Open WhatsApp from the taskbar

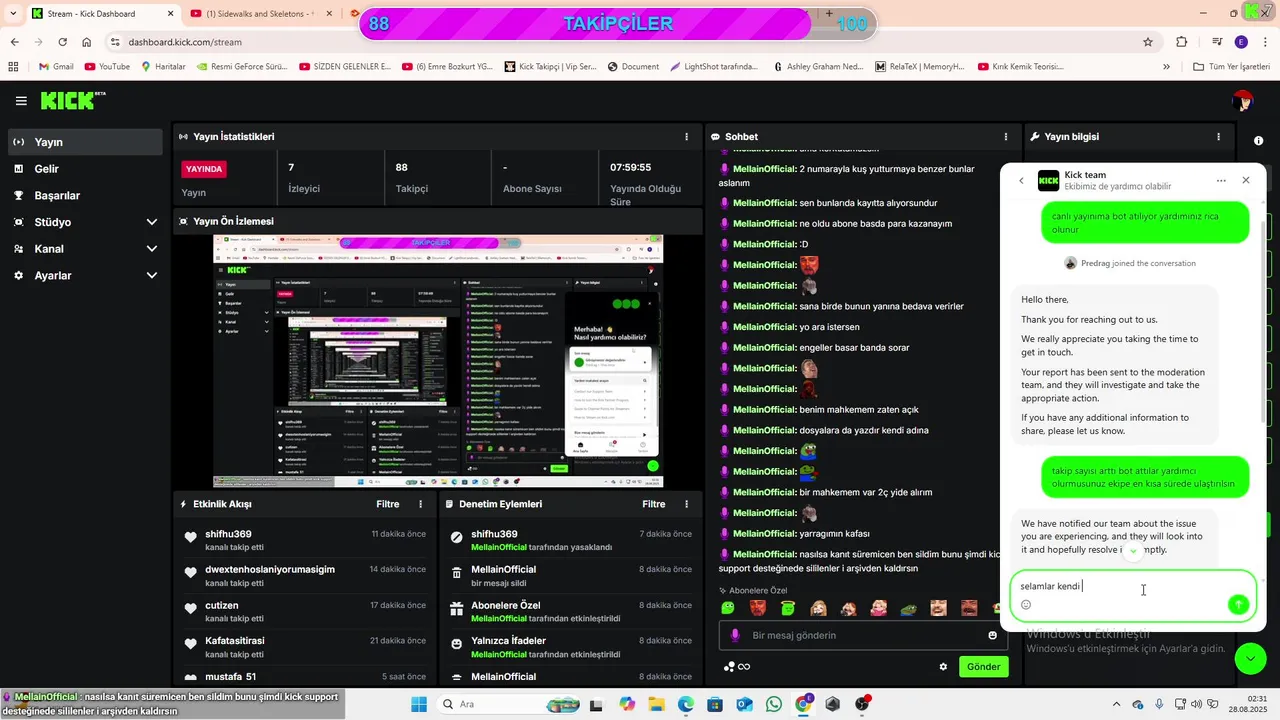[x=773, y=704]
